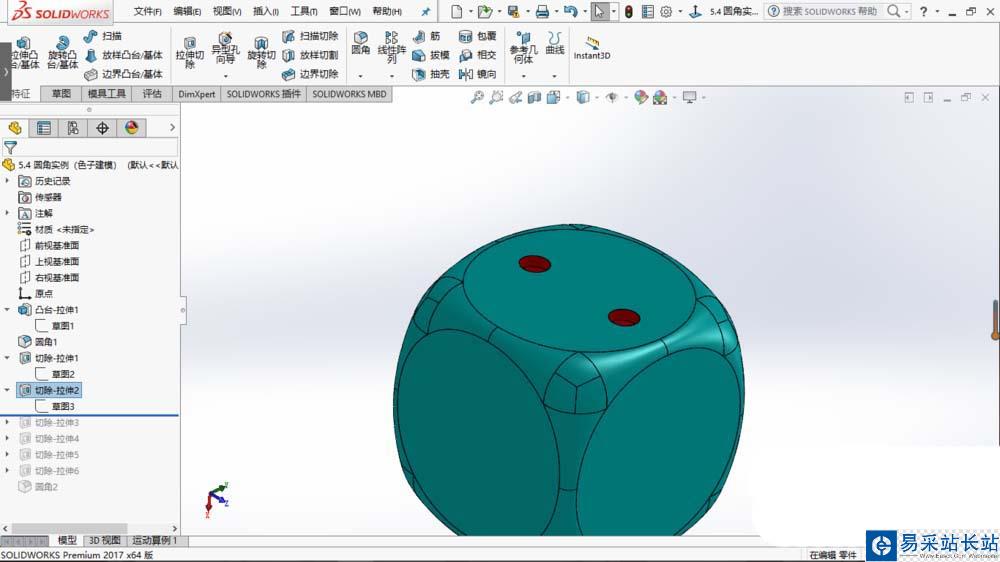Click the feature tree filter icon
The width and height of the screenshot is (1000, 562).
click(x=10, y=148)
